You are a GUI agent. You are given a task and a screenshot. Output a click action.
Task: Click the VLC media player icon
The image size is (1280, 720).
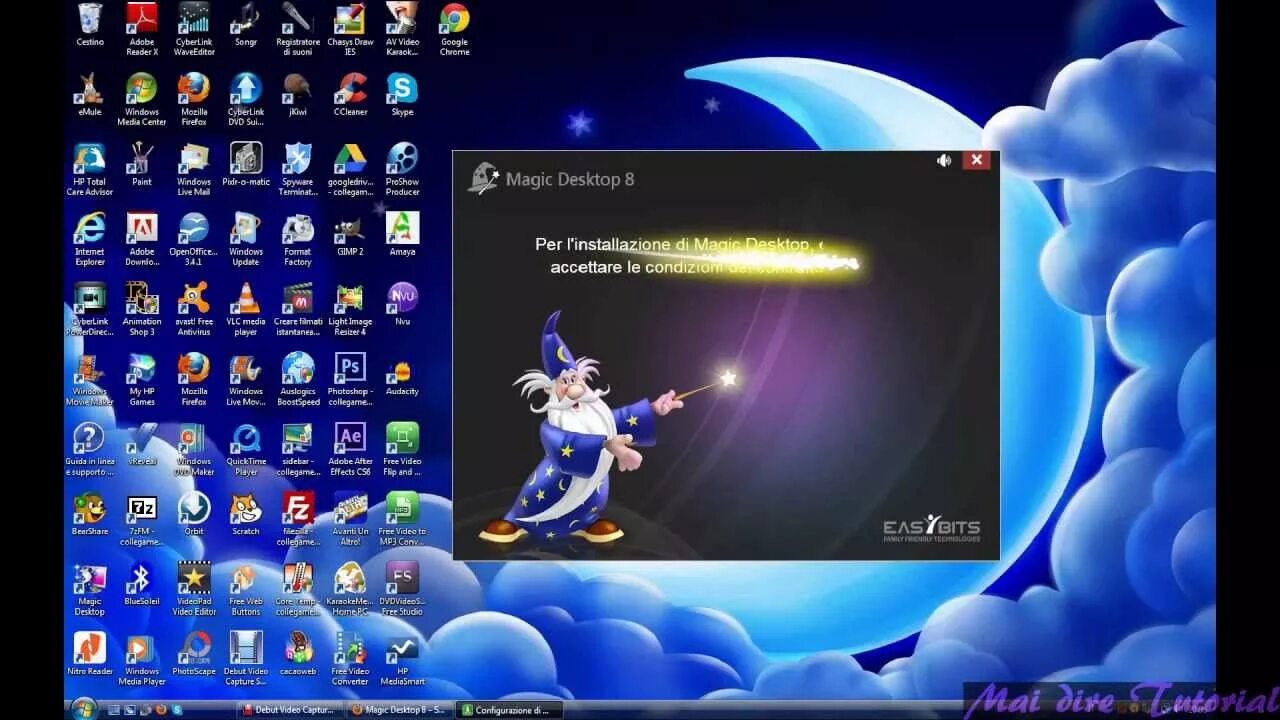coord(246,308)
